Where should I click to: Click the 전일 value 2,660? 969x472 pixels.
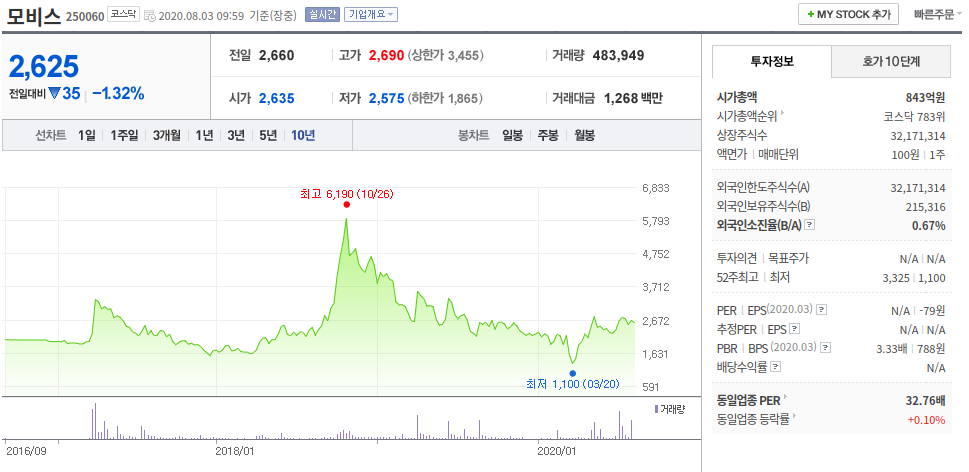tap(277, 56)
